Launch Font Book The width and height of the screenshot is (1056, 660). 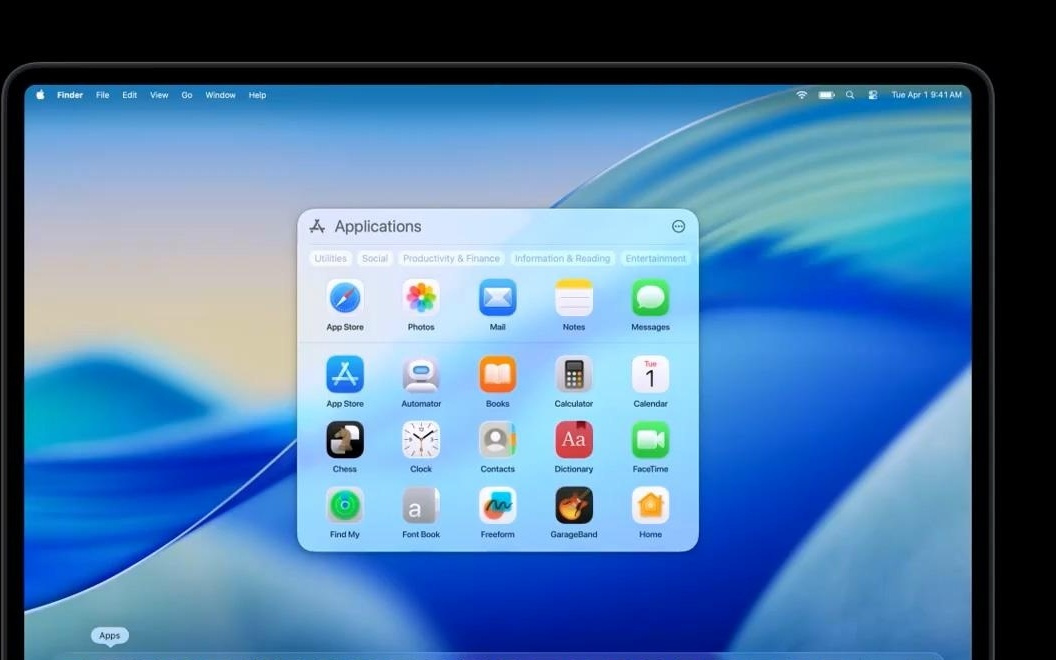point(421,505)
